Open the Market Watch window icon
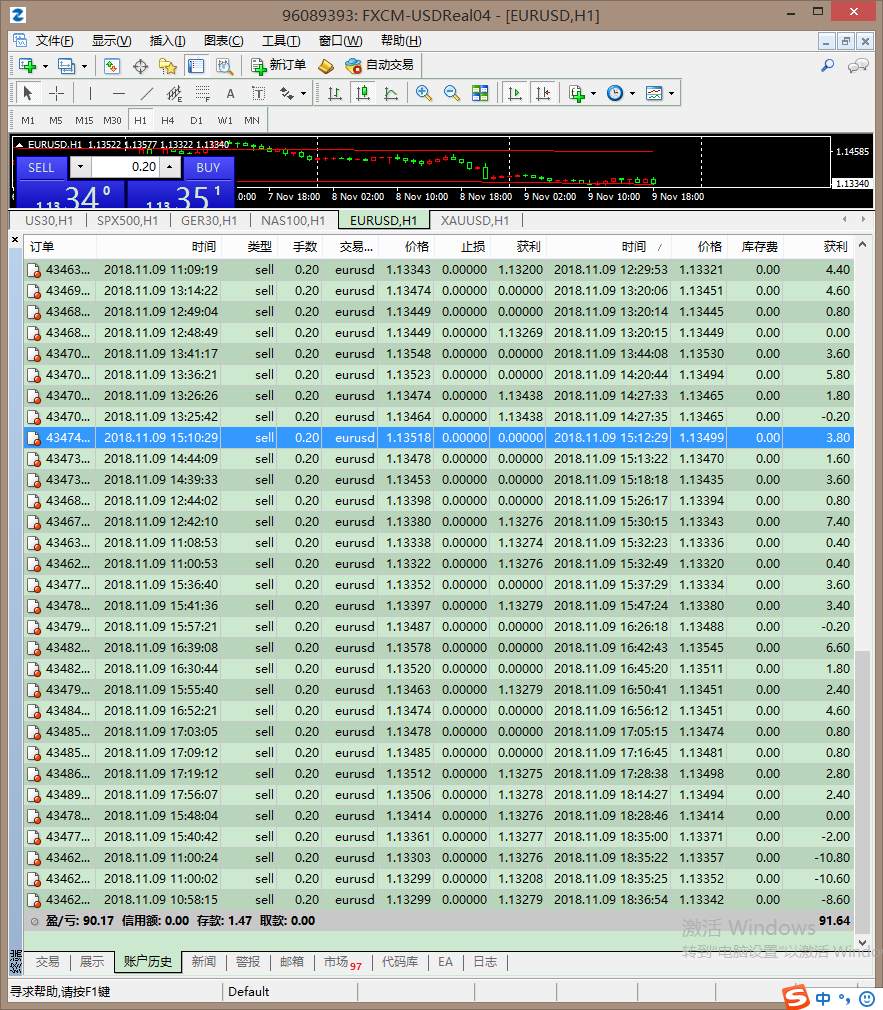Image resolution: width=883 pixels, height=1010 pixels. pyautogui.click(x=112, y=66)
